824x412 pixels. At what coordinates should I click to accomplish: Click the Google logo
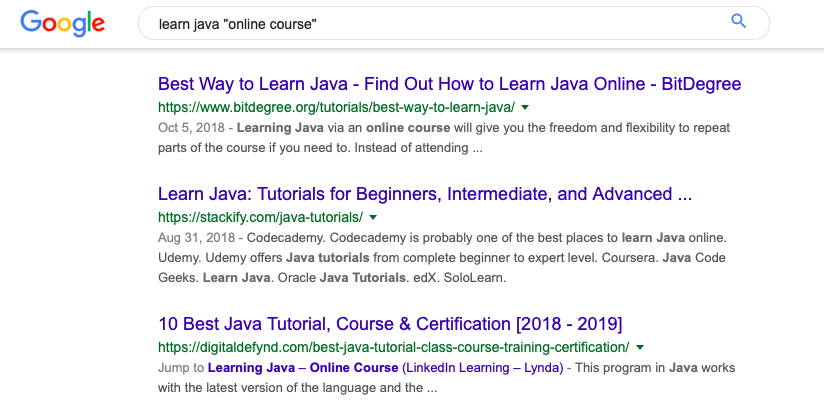click(x=63, y=23)
